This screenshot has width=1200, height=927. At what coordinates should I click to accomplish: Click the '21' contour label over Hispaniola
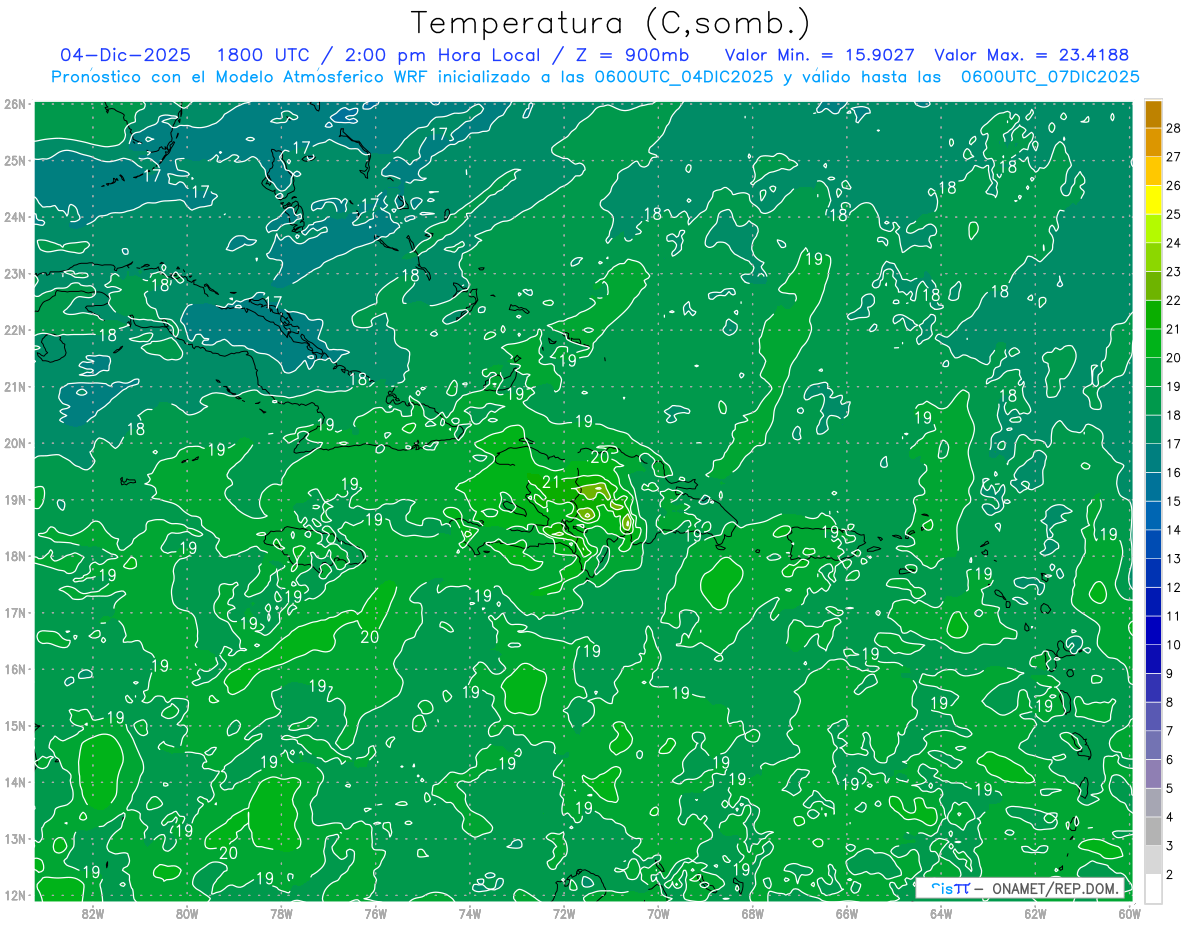pos(551,482)
